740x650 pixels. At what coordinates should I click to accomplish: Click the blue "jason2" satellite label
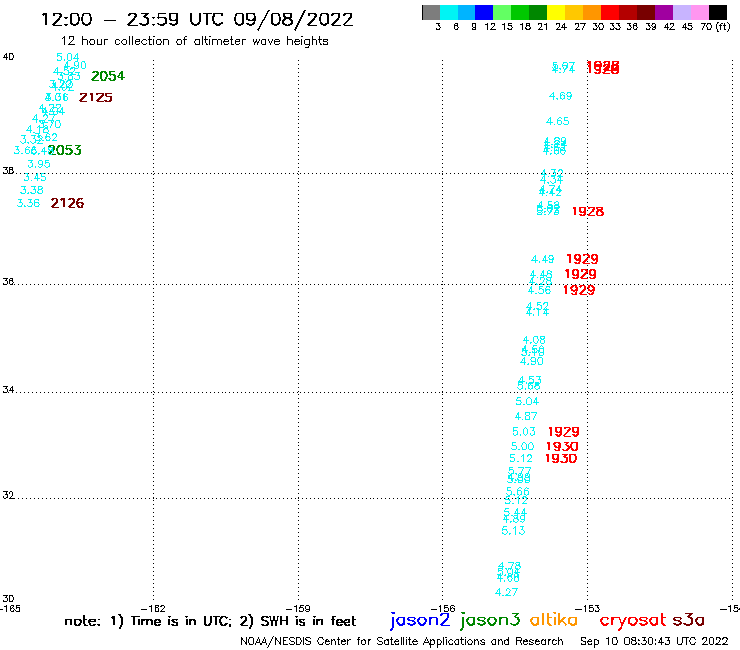tap(420, 620)
